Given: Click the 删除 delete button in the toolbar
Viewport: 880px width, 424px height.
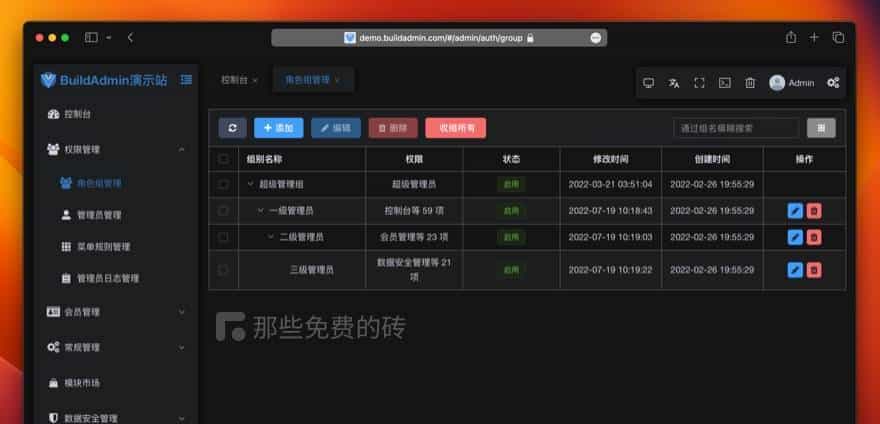Looking at the screenshot, I should [393, 128].
